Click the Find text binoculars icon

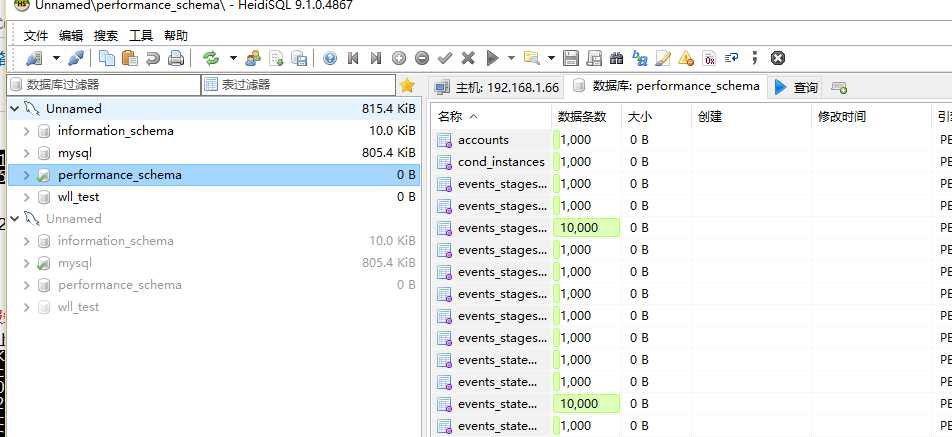point(617,58)
